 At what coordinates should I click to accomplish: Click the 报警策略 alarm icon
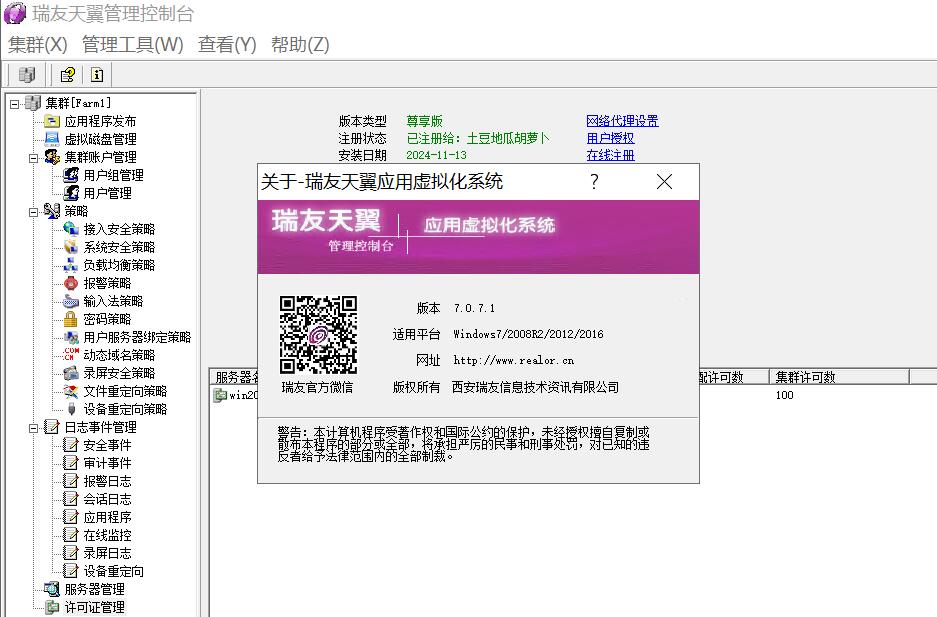tap(71, 283)
